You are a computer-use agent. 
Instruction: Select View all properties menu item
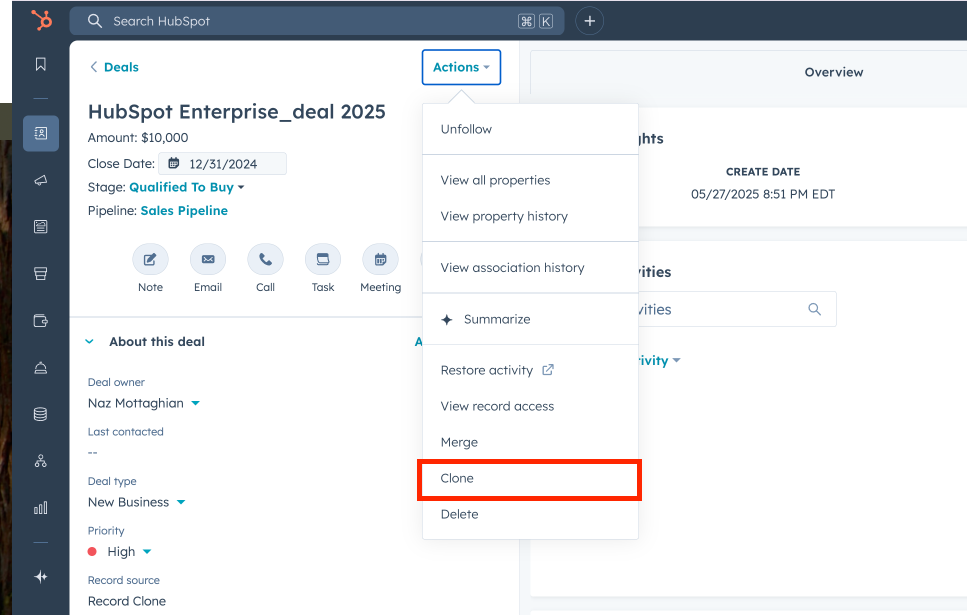click(x=530, y=180)
